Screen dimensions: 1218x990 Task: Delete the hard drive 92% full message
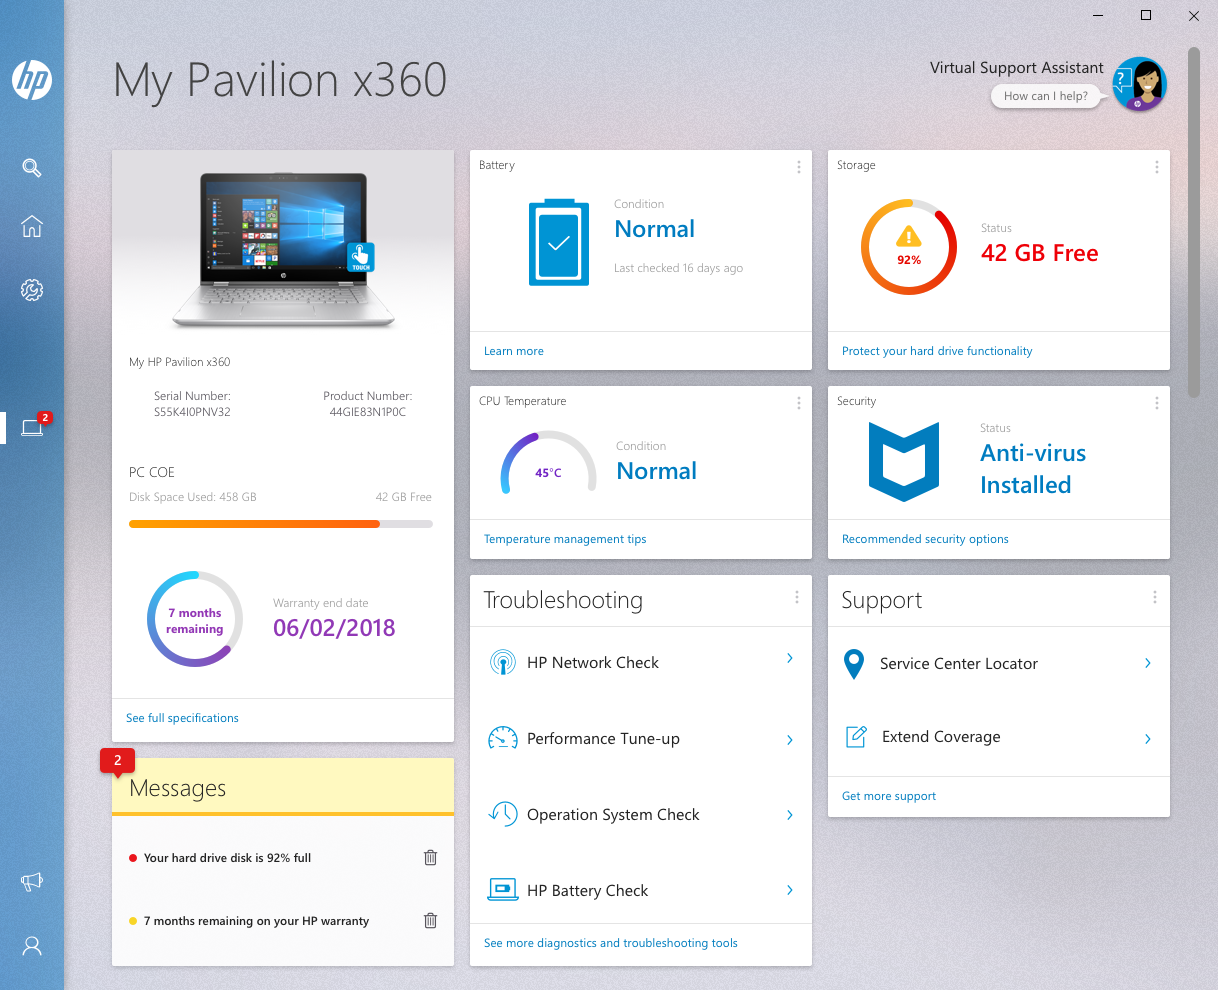click(x=430, y=857)
